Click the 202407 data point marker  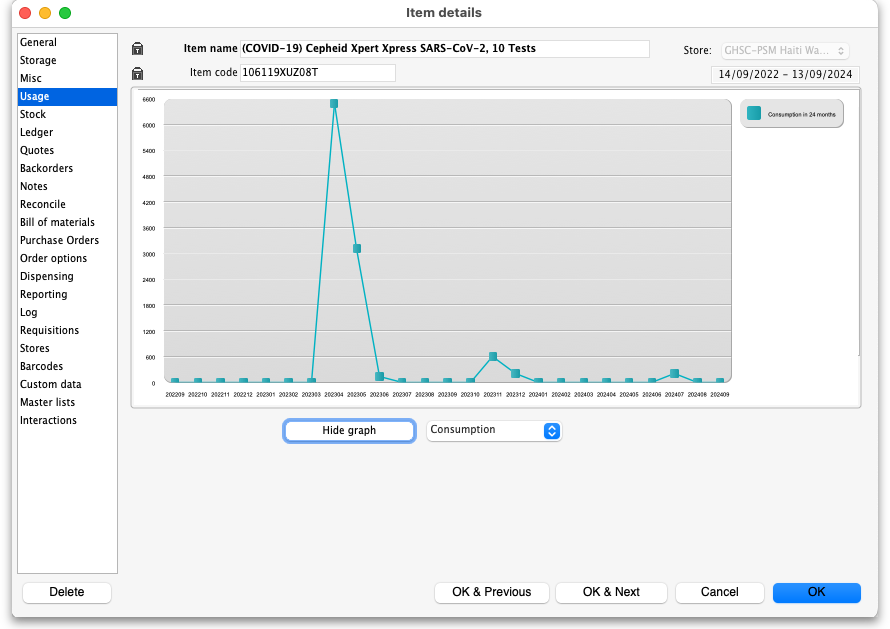click(x=675, y=373)
